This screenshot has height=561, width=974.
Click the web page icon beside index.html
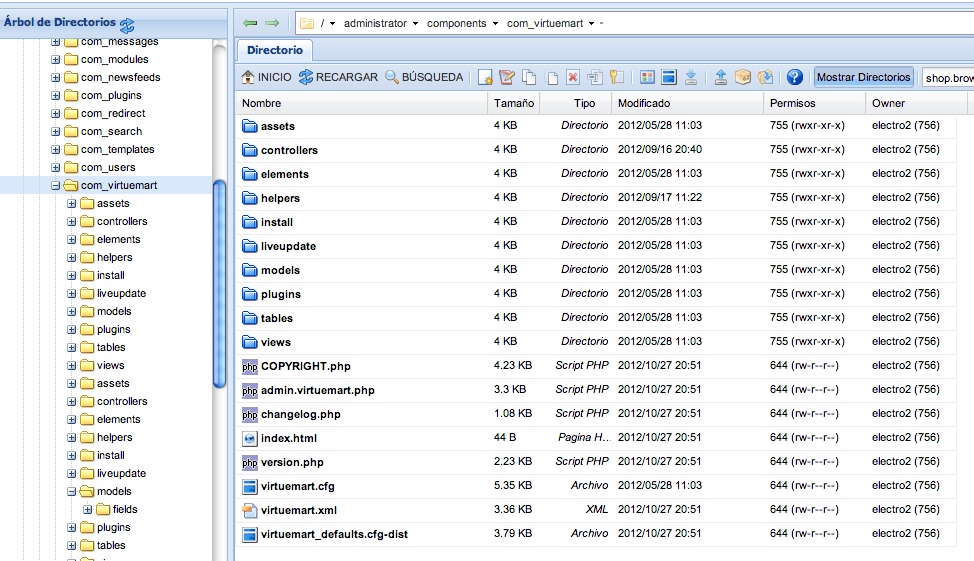coord(250,439)
